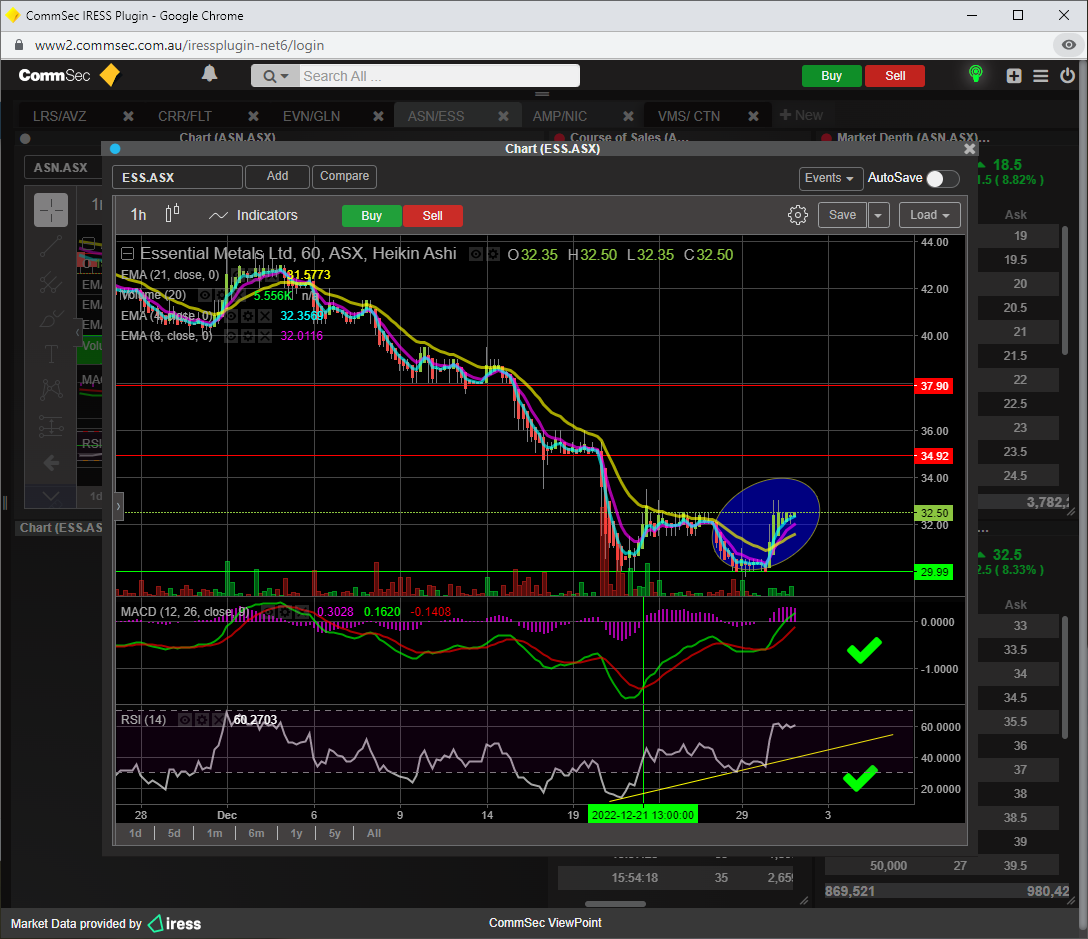Click the green alerts beacon icon
Screen dimensions: 1088x939
pyautogui.click(x=976, y=75)
